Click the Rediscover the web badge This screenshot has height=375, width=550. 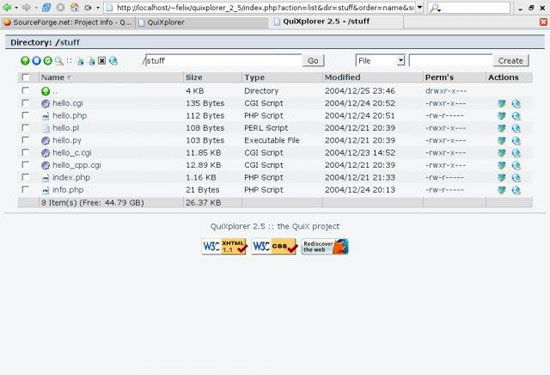click(325, 247)
